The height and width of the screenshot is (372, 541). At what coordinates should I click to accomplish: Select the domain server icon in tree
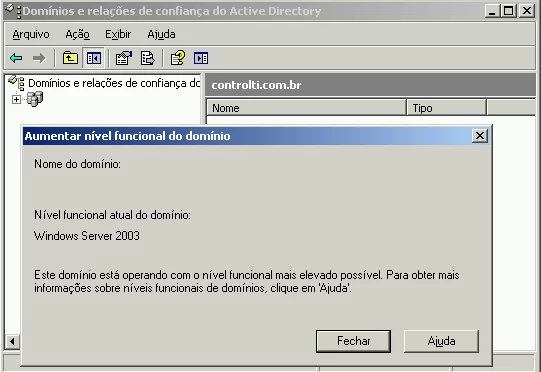(35, 99)
